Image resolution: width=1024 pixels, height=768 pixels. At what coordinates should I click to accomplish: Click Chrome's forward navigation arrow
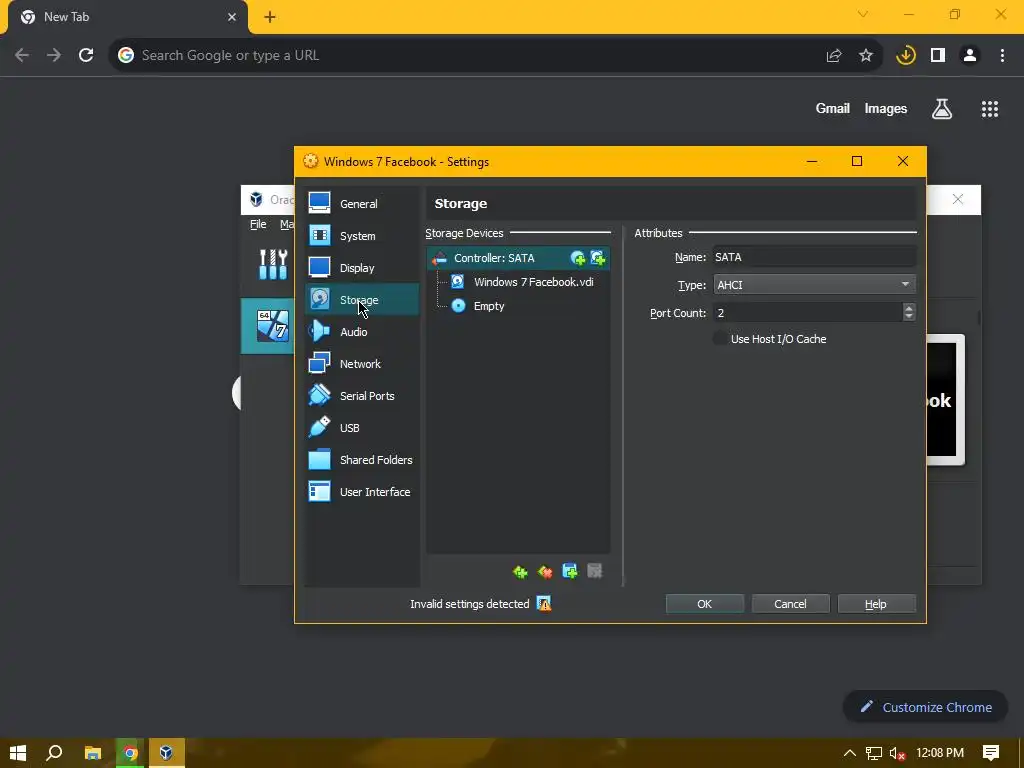pyautogui.click(x=54, y=56)
